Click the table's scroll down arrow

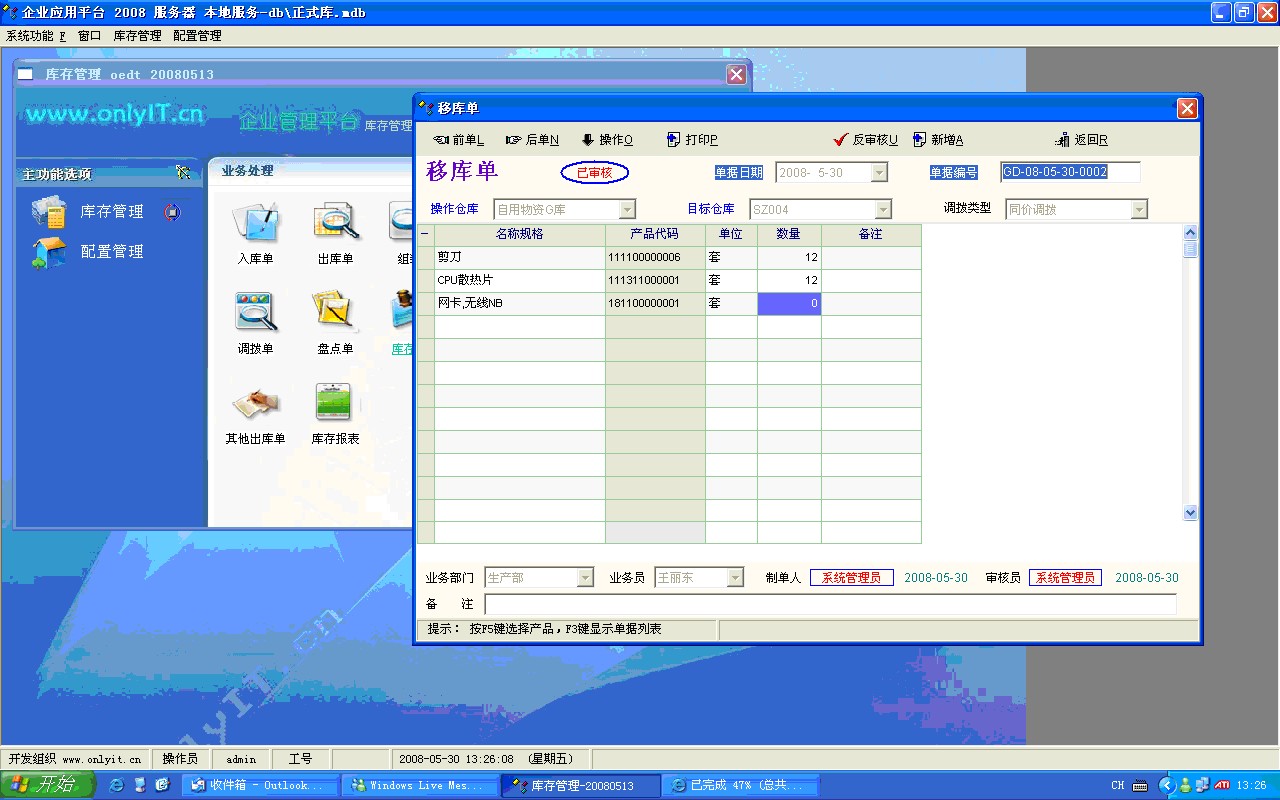click(1190, 512)
